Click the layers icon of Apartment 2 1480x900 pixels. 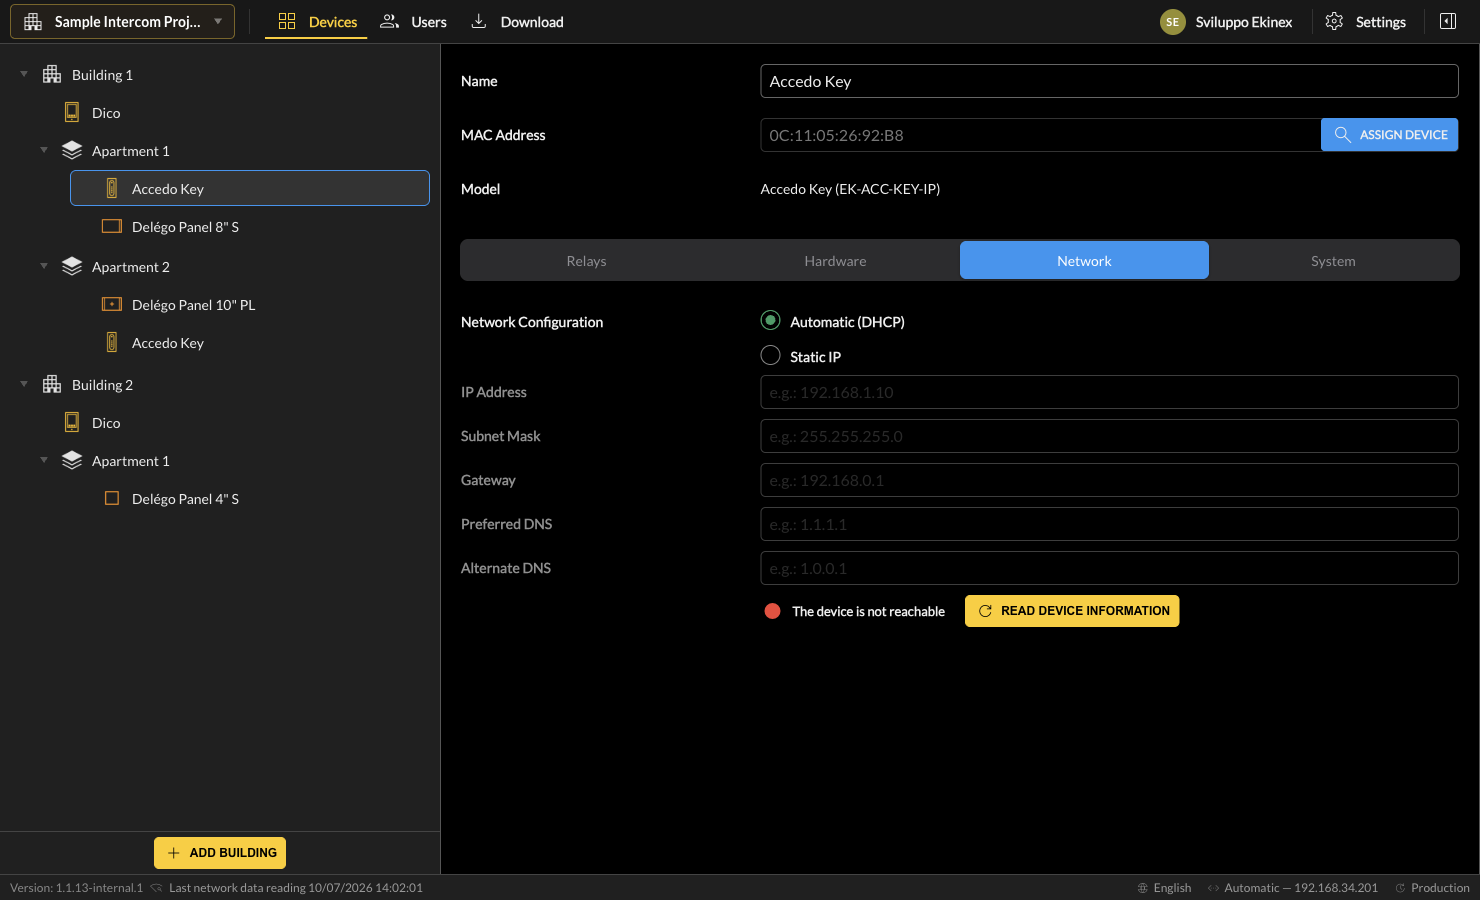click(72, 266)
